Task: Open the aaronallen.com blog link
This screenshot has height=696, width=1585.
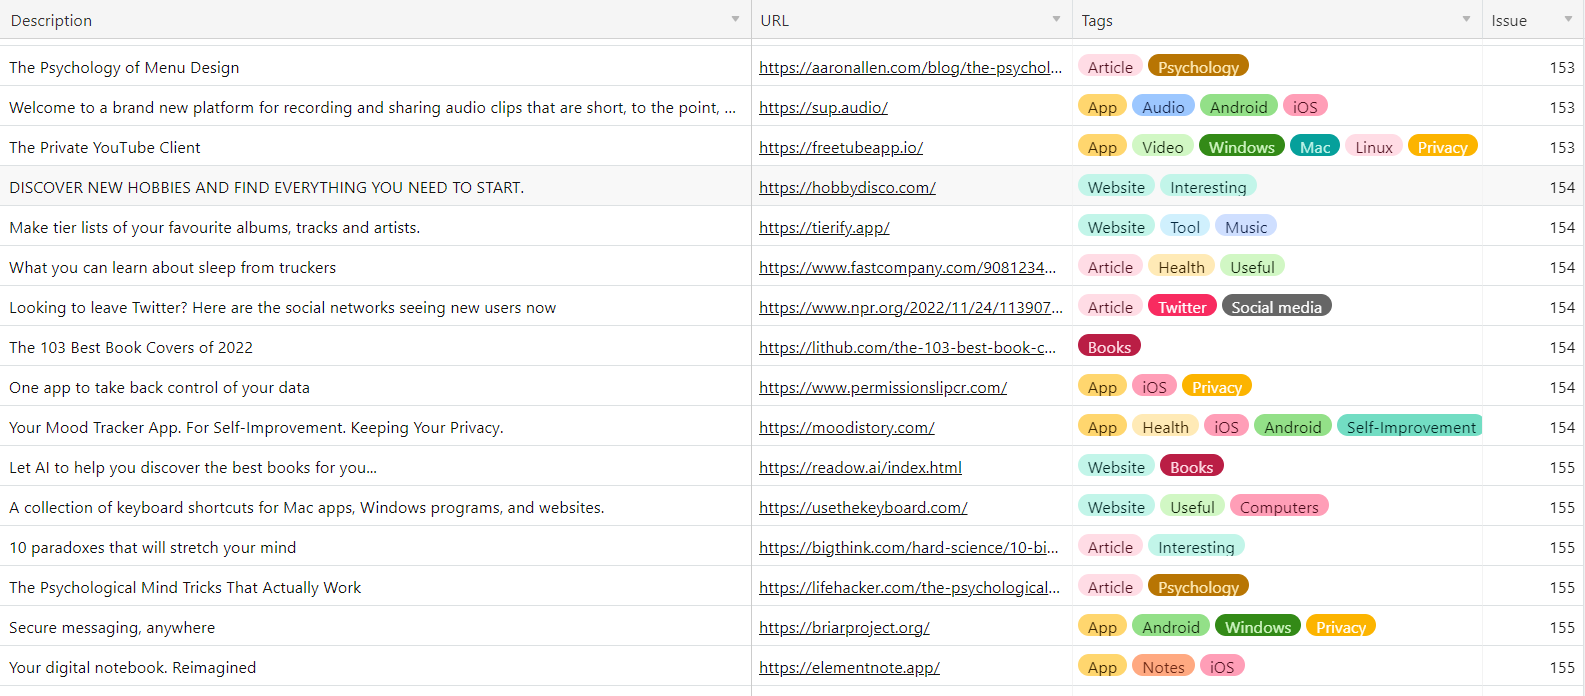Action: (x=910, y=67)
